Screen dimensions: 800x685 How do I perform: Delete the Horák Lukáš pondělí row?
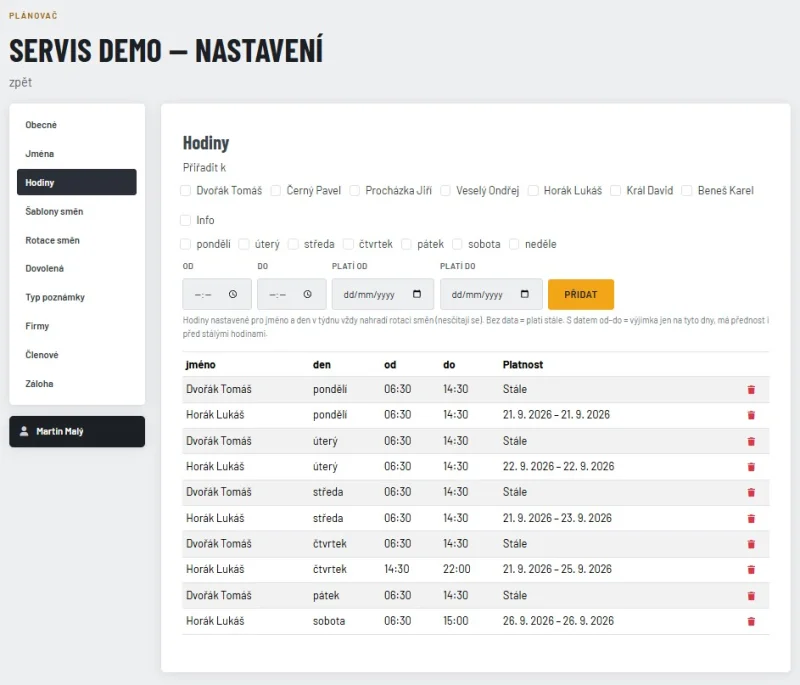[751, 415]
